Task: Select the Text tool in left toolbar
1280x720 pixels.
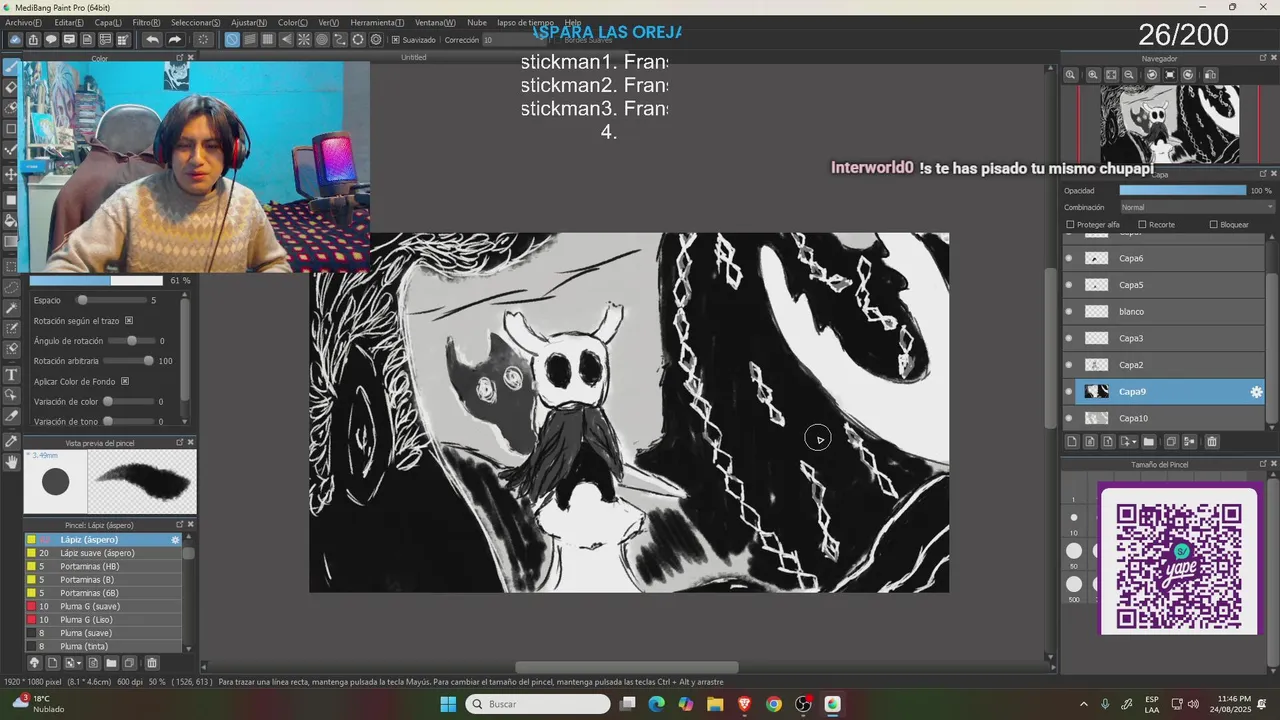Action: pyautogui.click(x=12, y=375)
